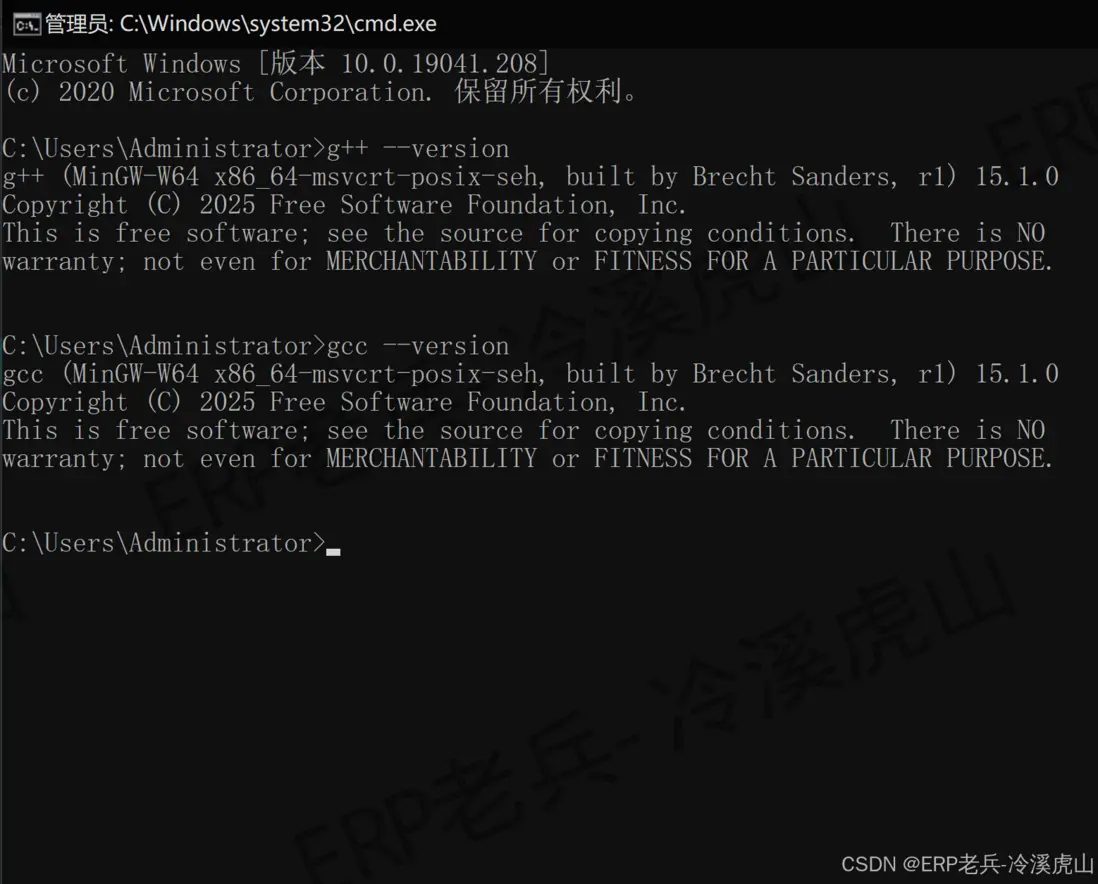Image resolution: width=1098 pixels, height=884 pixels.
Task: Click the cmd.exe icon in title bar
Action: click(27, 25)
